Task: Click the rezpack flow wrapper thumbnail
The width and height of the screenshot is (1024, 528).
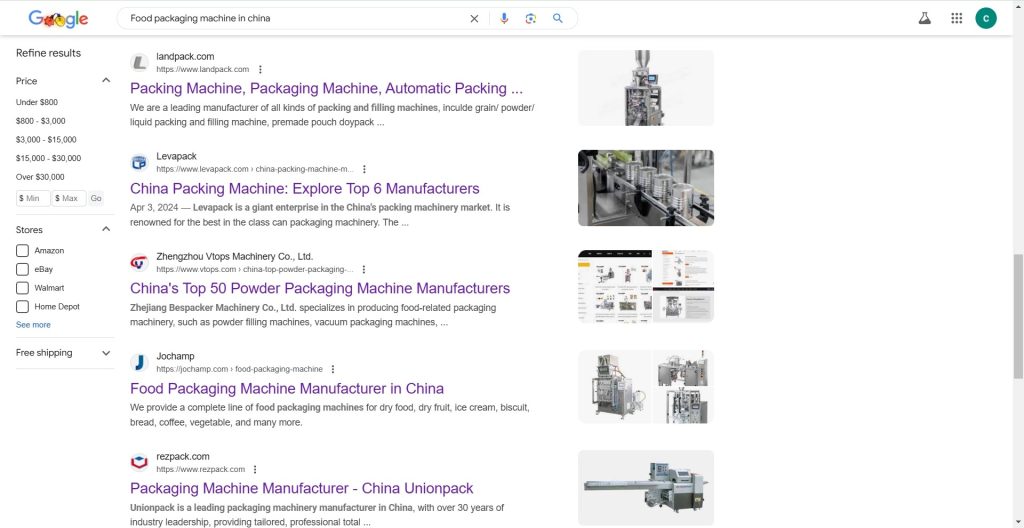Action: point(645,488)
